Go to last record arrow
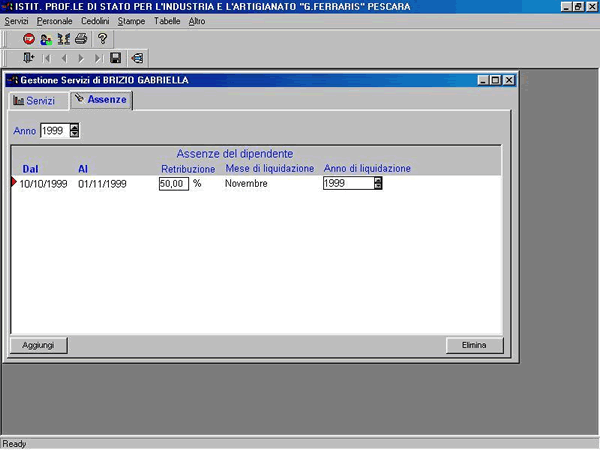This screenshot has width=600, height=450. 98,59
